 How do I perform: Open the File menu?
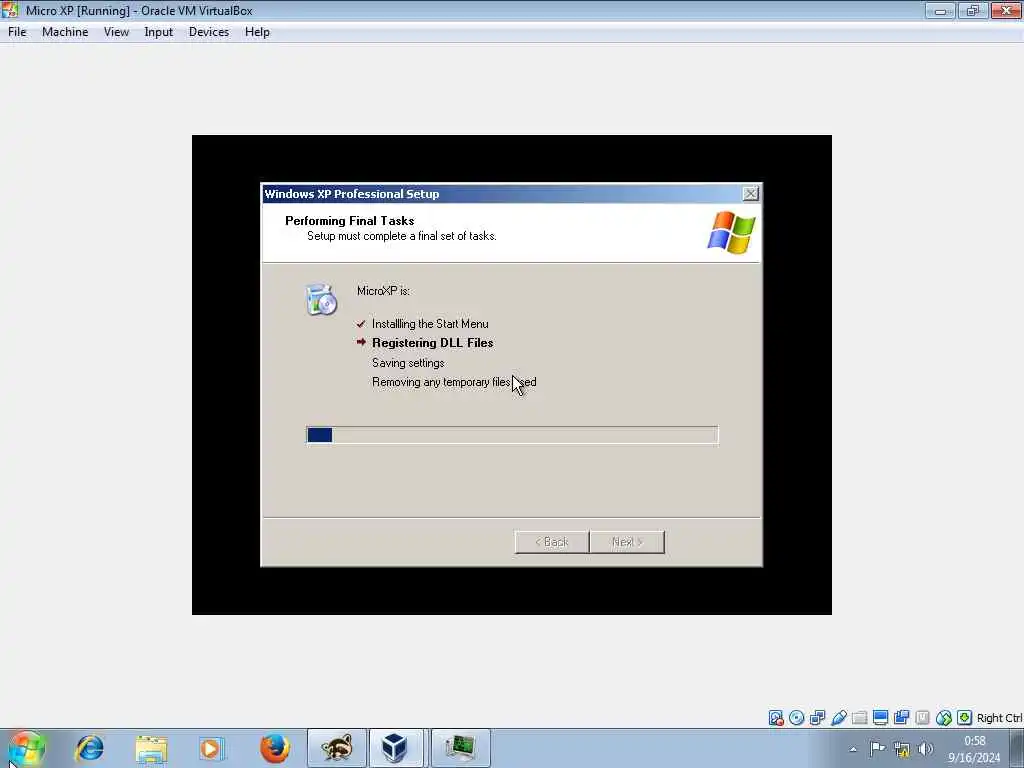click(x=17, y=32)
